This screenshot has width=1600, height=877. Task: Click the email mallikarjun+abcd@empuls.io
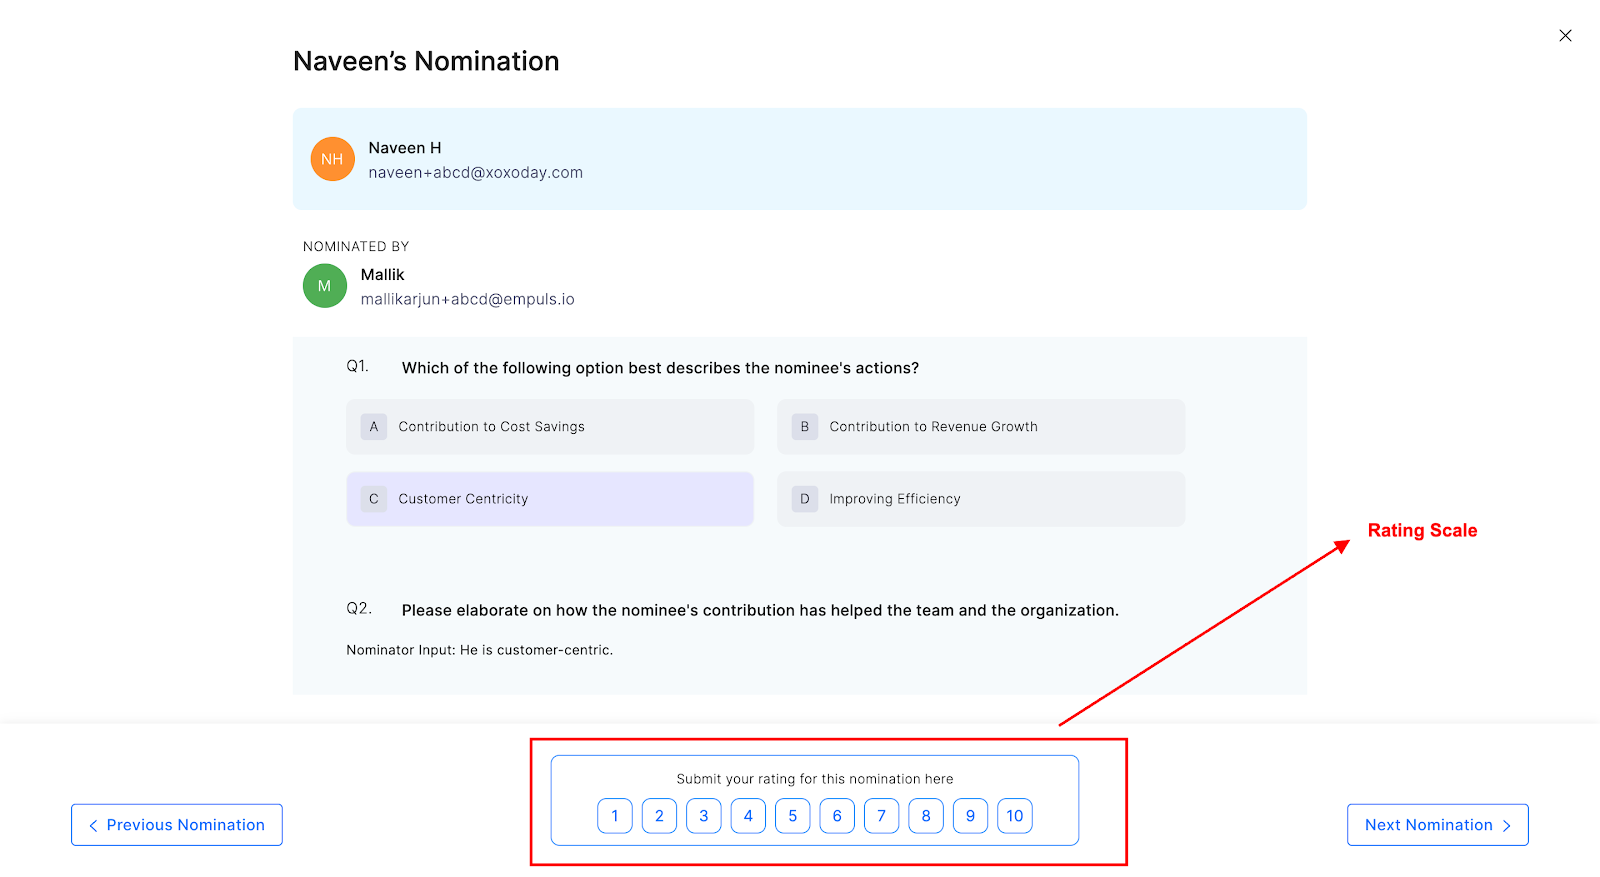468,299
